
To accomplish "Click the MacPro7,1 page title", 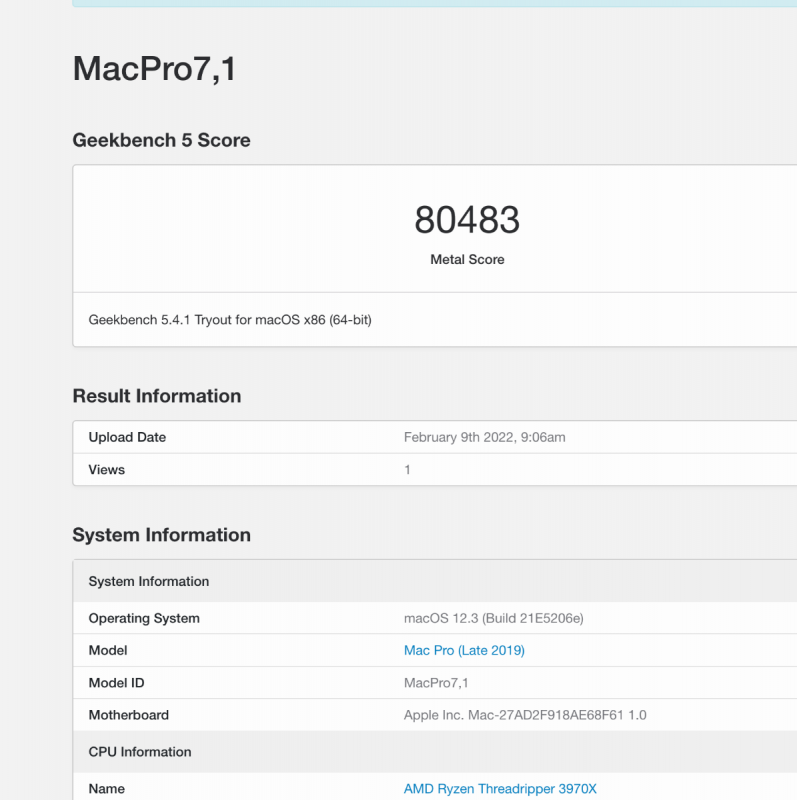I will [155, 69].
